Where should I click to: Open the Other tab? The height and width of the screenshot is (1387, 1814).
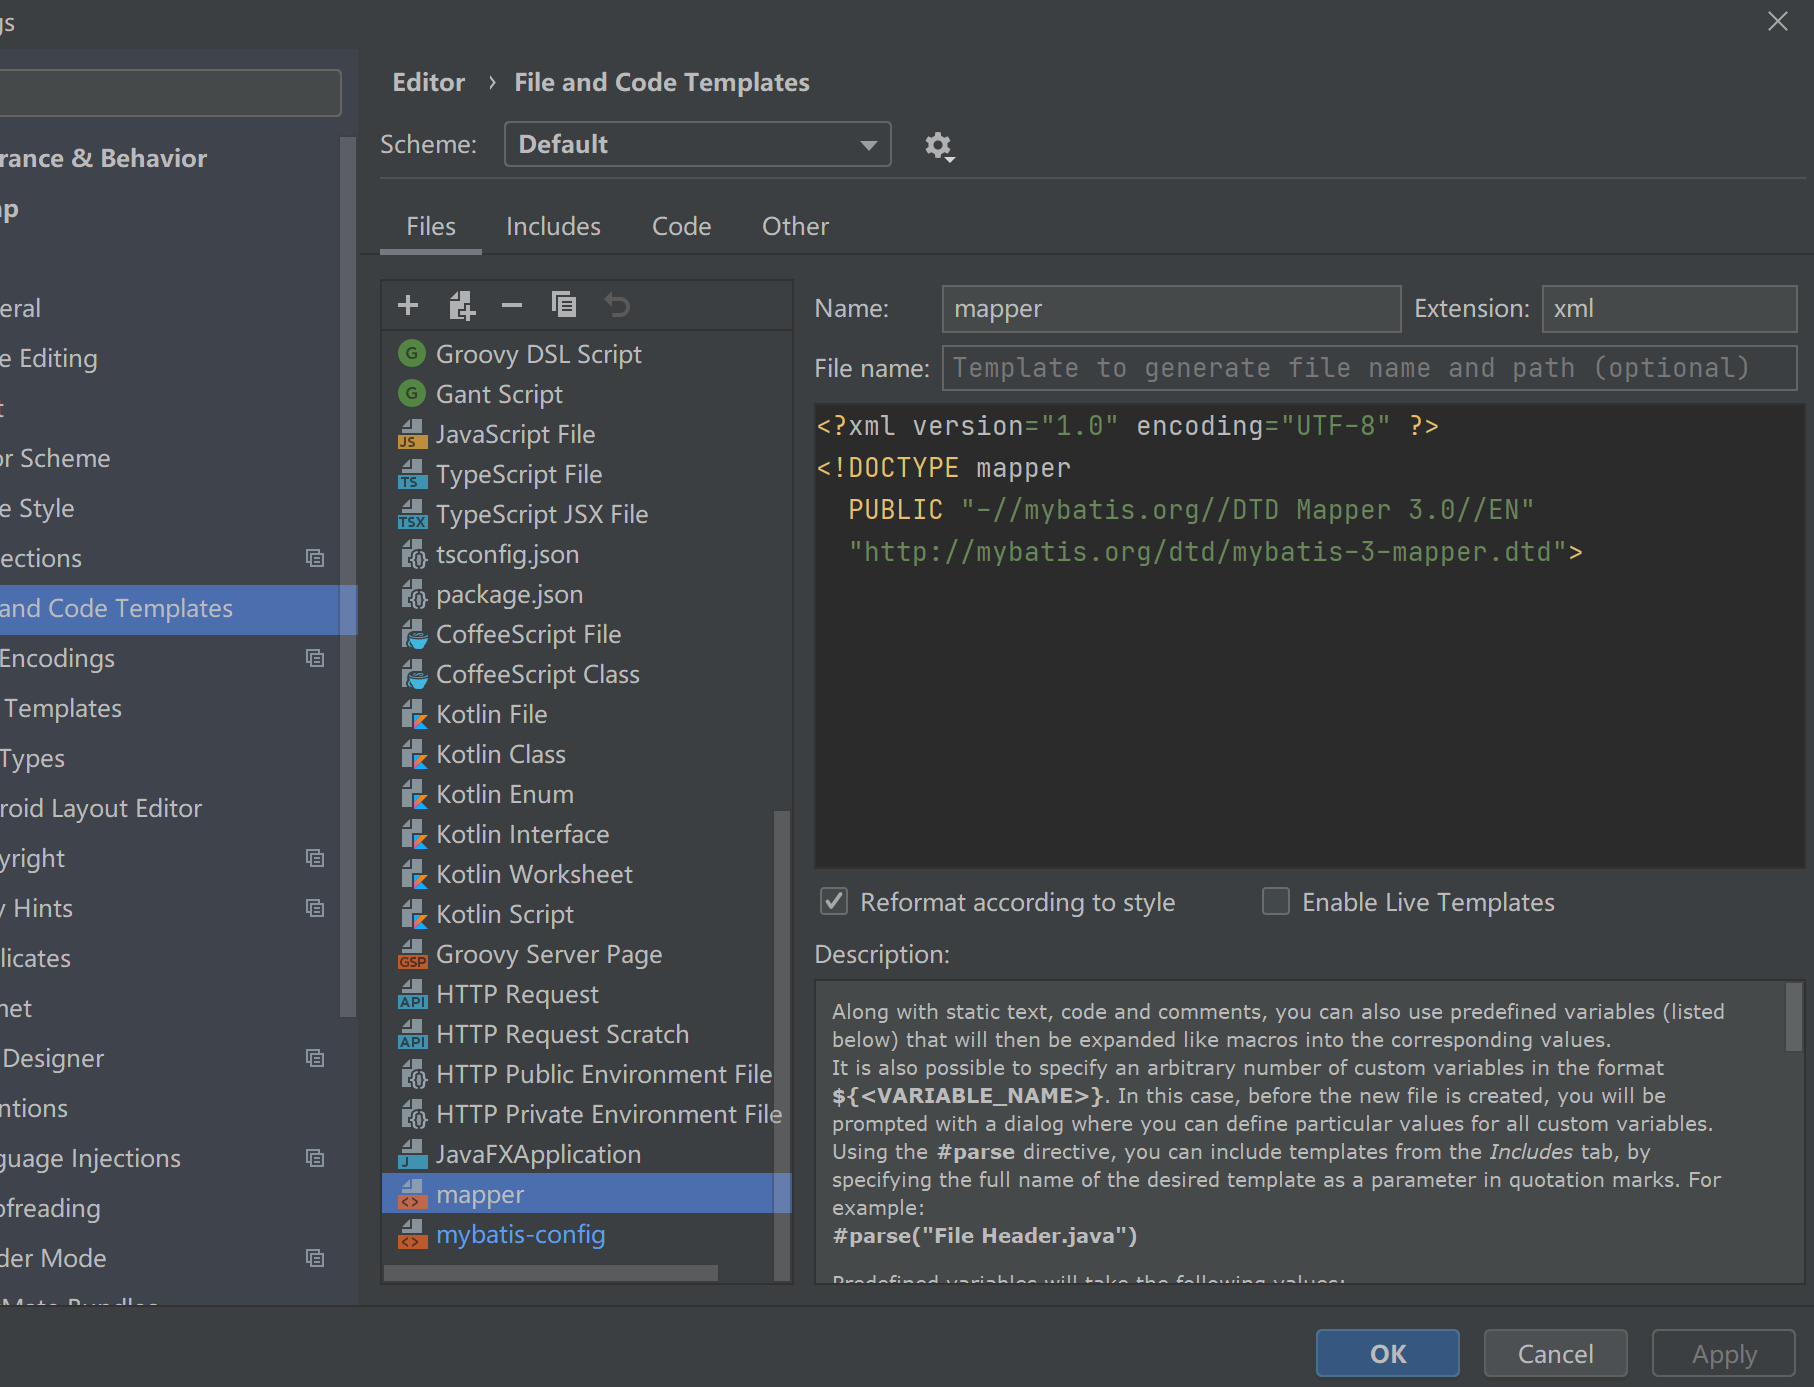coord(795,227)
